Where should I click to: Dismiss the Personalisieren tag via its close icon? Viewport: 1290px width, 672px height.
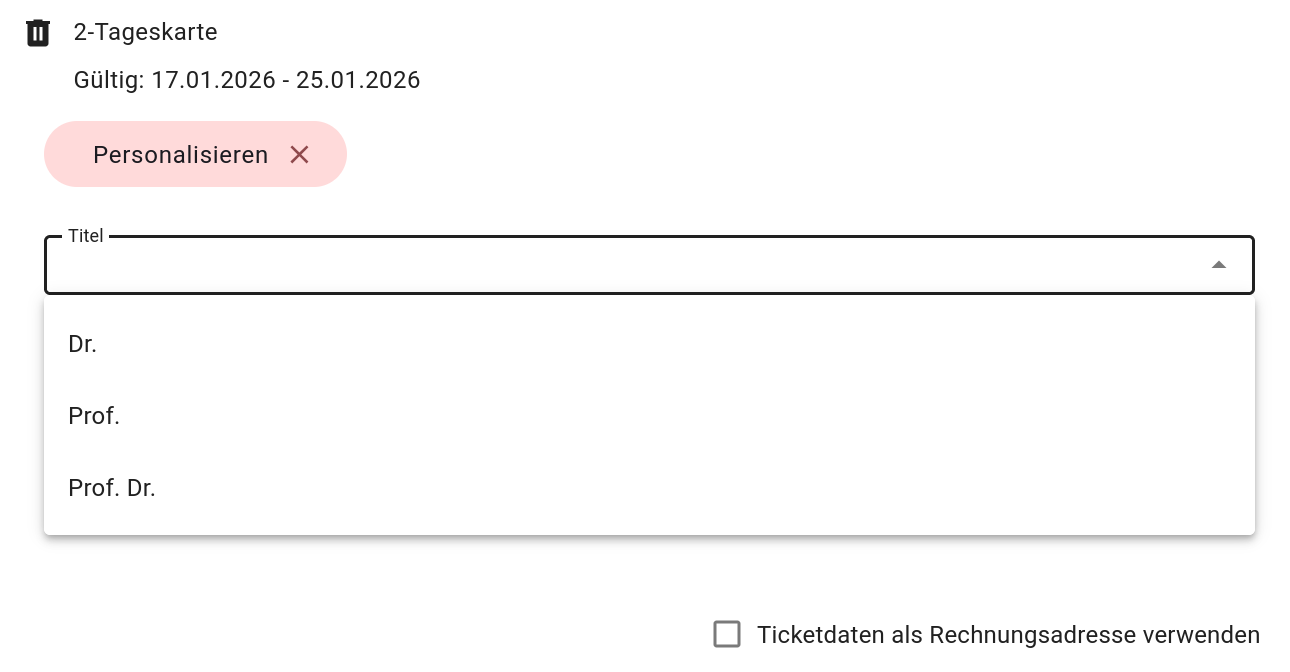299,154
